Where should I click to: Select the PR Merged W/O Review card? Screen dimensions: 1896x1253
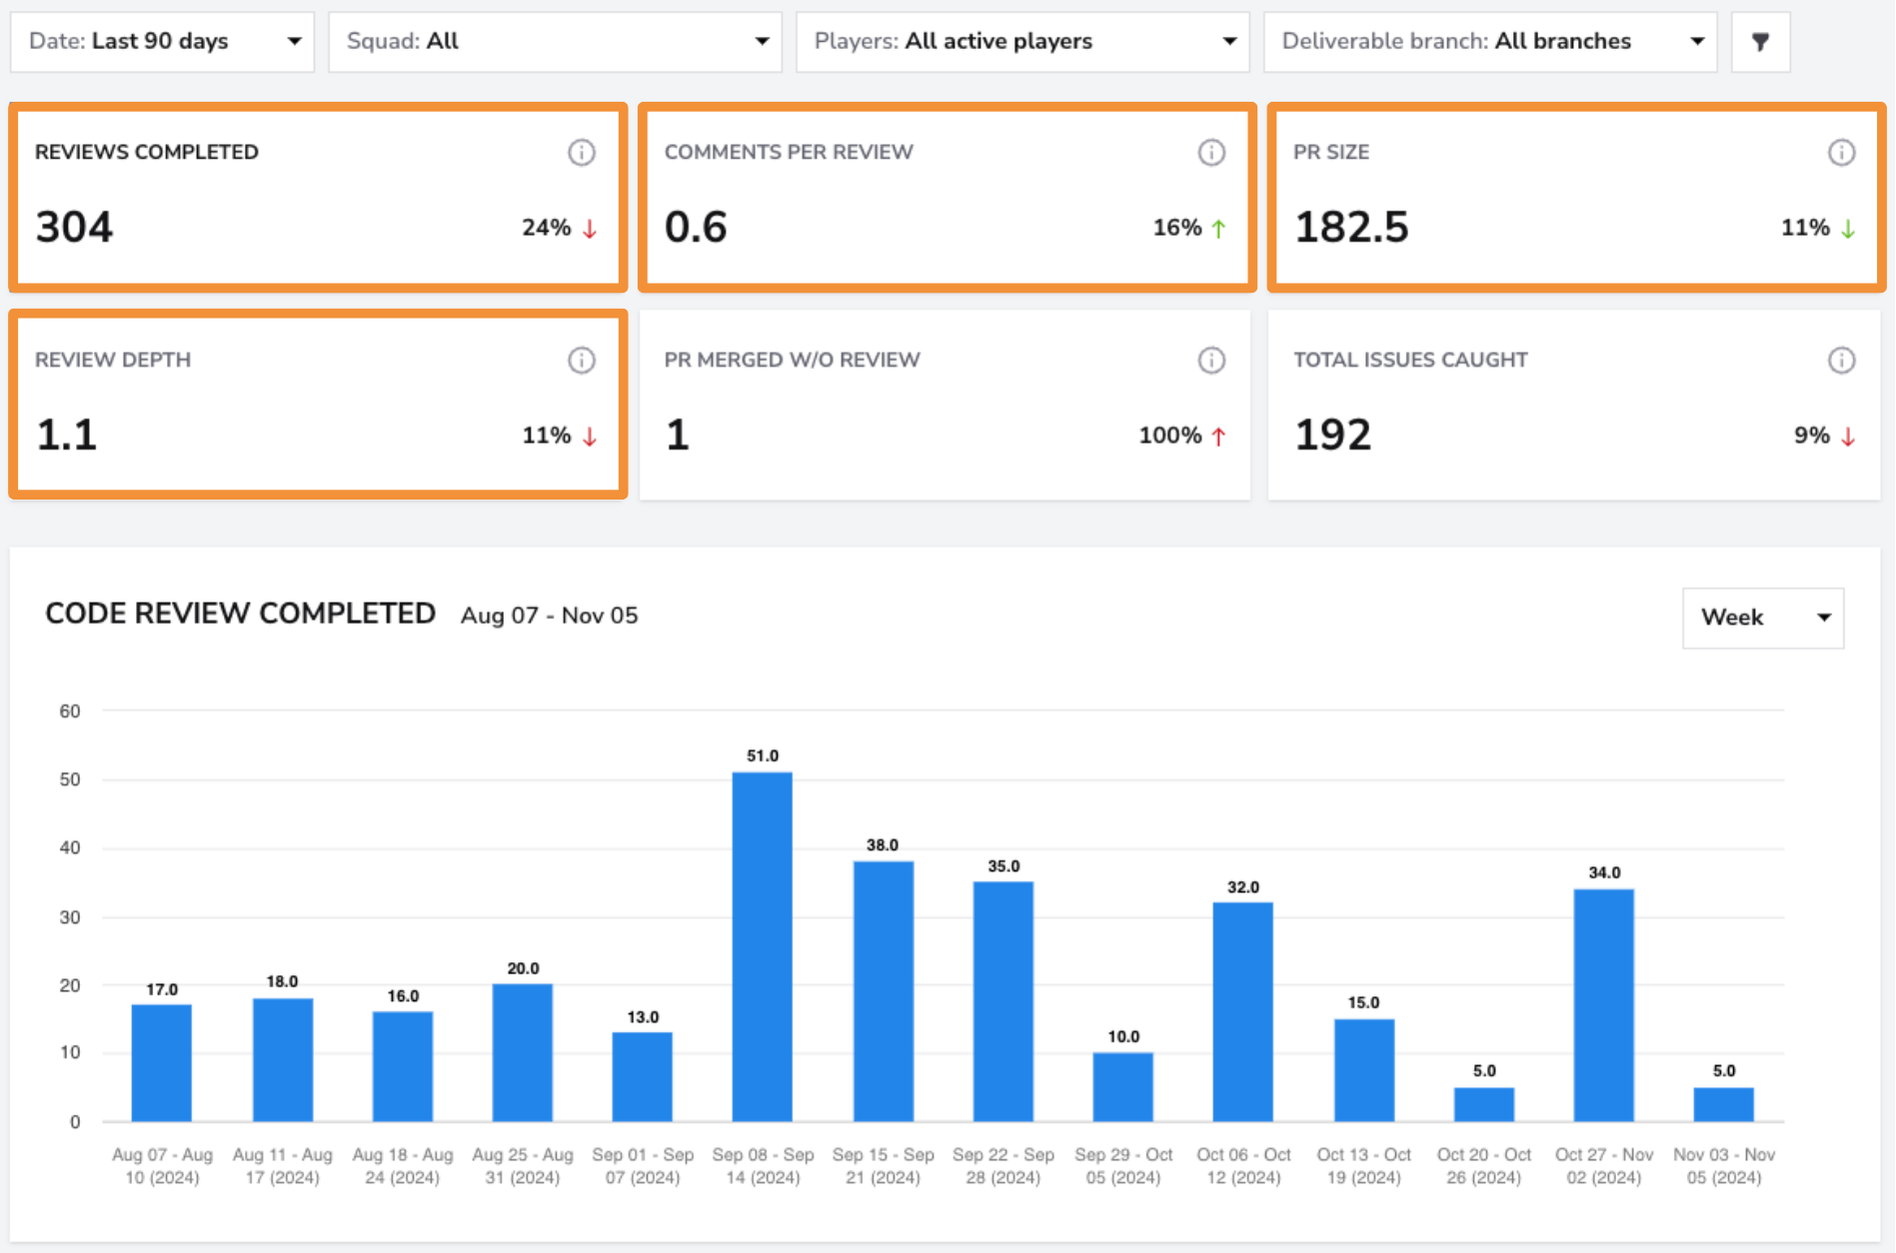pos(945,405)
